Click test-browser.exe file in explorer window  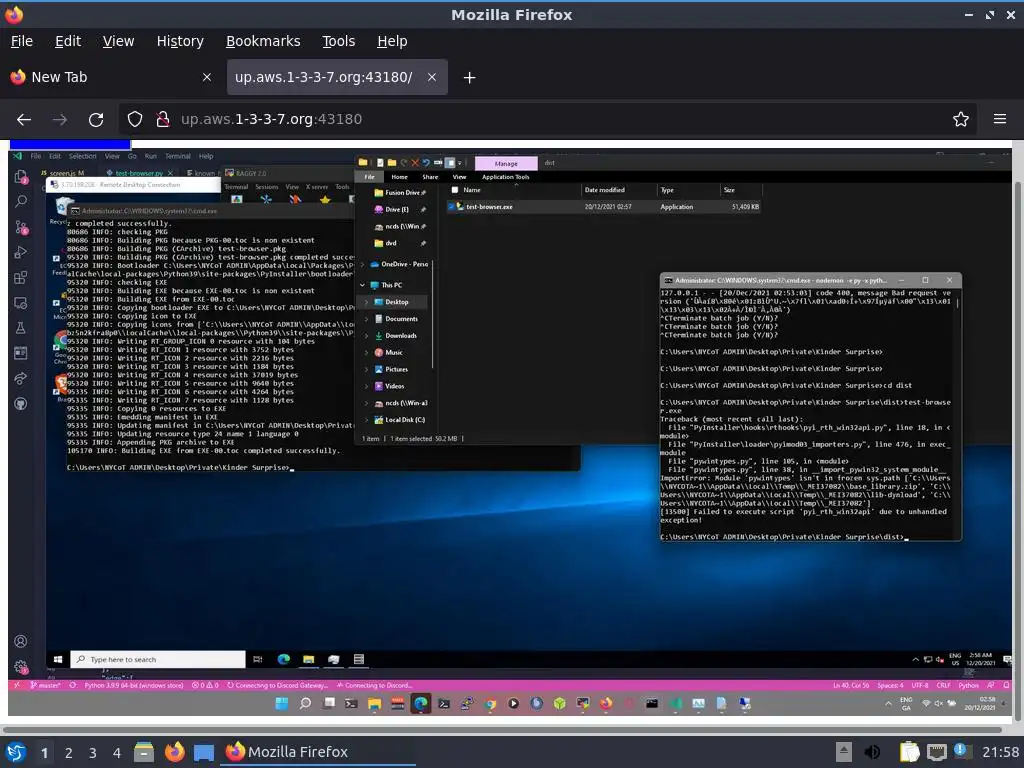(488, 206)
